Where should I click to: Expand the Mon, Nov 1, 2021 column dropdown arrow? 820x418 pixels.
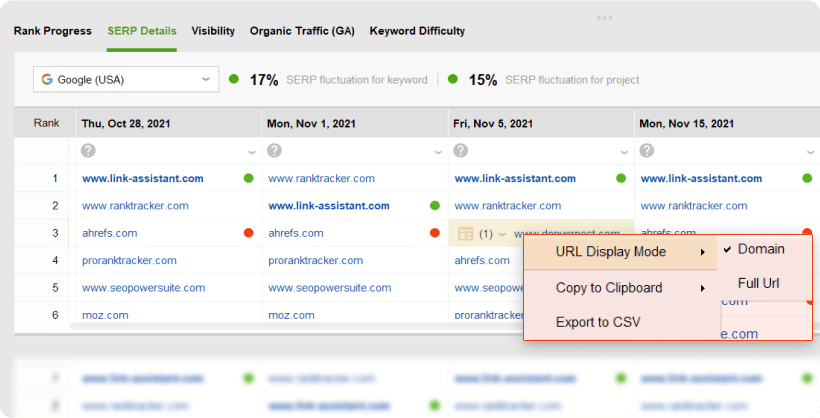[x=438, y=152]
